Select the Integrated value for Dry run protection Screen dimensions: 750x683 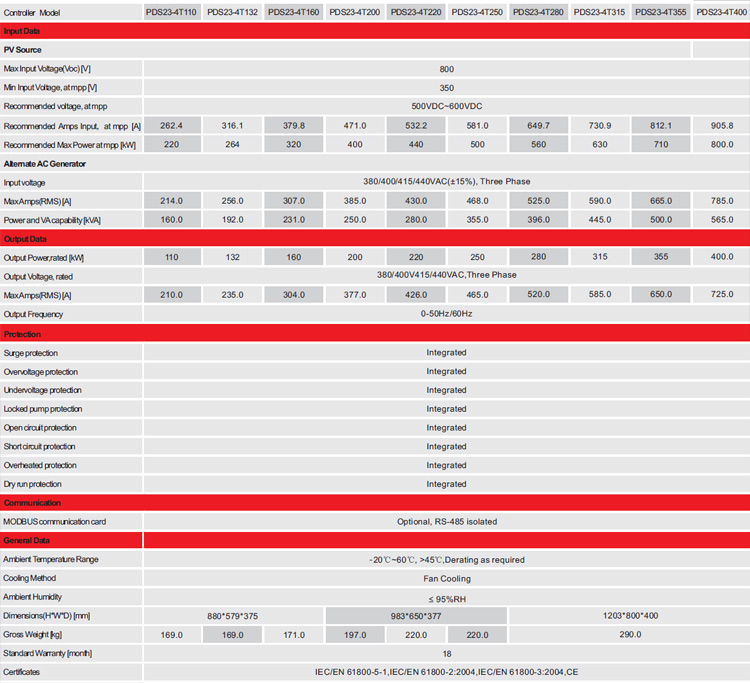tap(446, 484)
